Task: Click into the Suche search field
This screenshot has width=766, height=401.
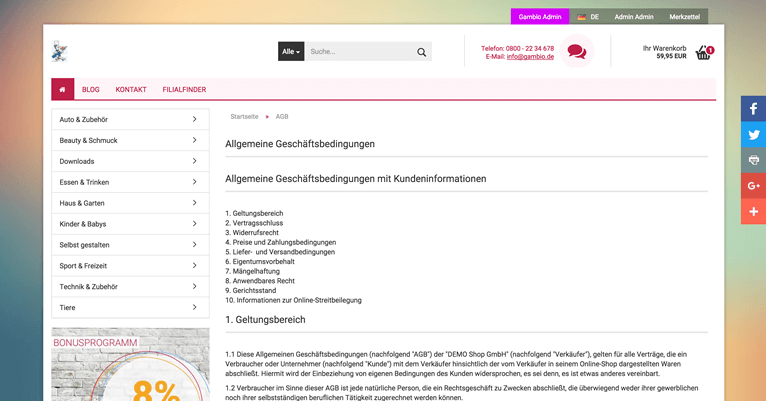Action: click(356, 52)
